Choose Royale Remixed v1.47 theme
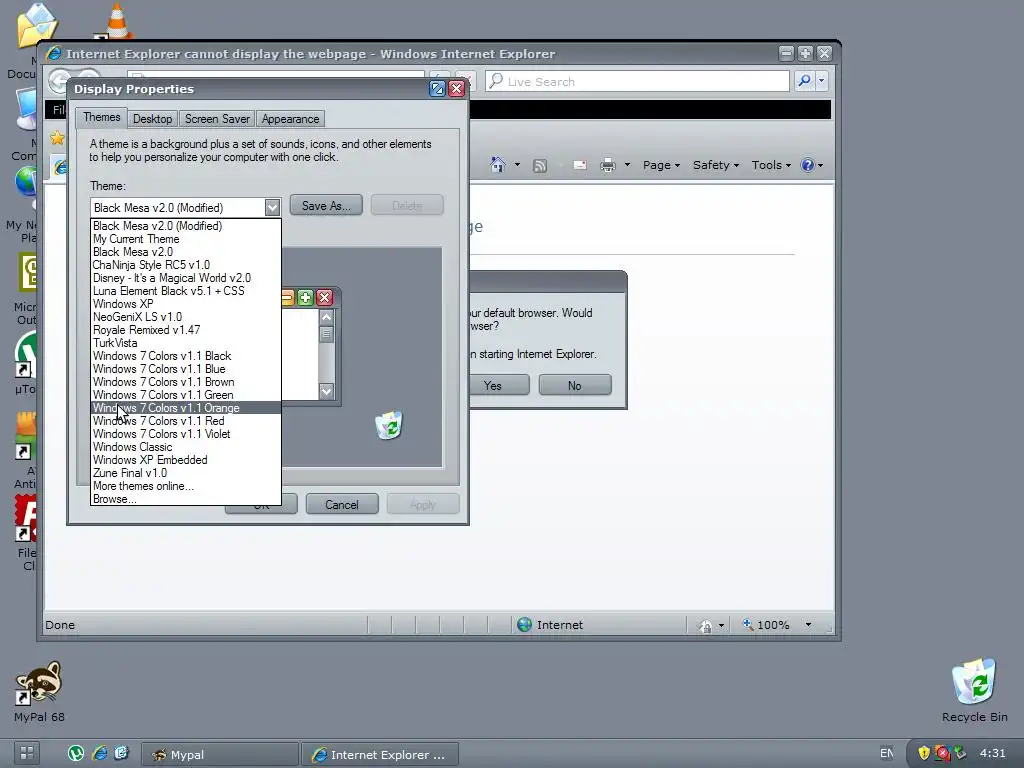 coord(185,330)
